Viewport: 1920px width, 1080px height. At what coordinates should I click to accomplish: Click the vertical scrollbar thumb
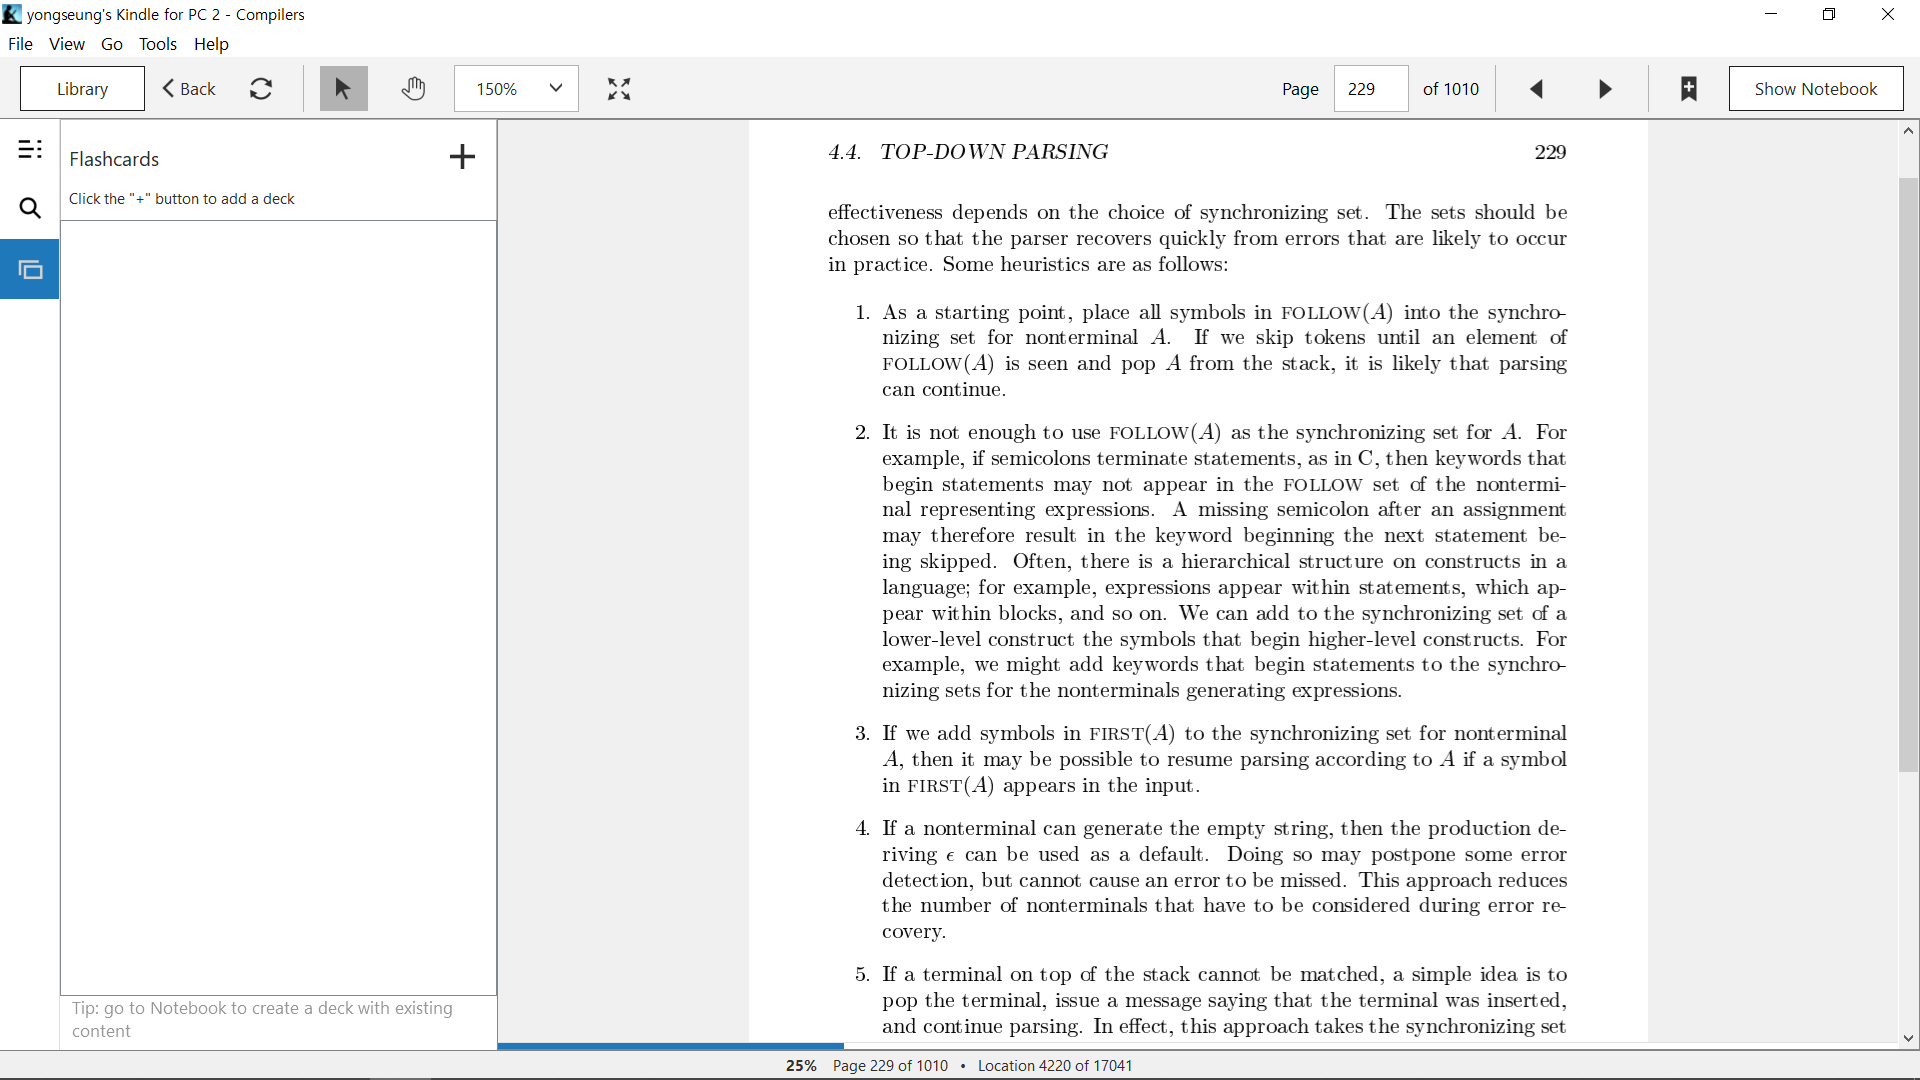point(1908,475)
